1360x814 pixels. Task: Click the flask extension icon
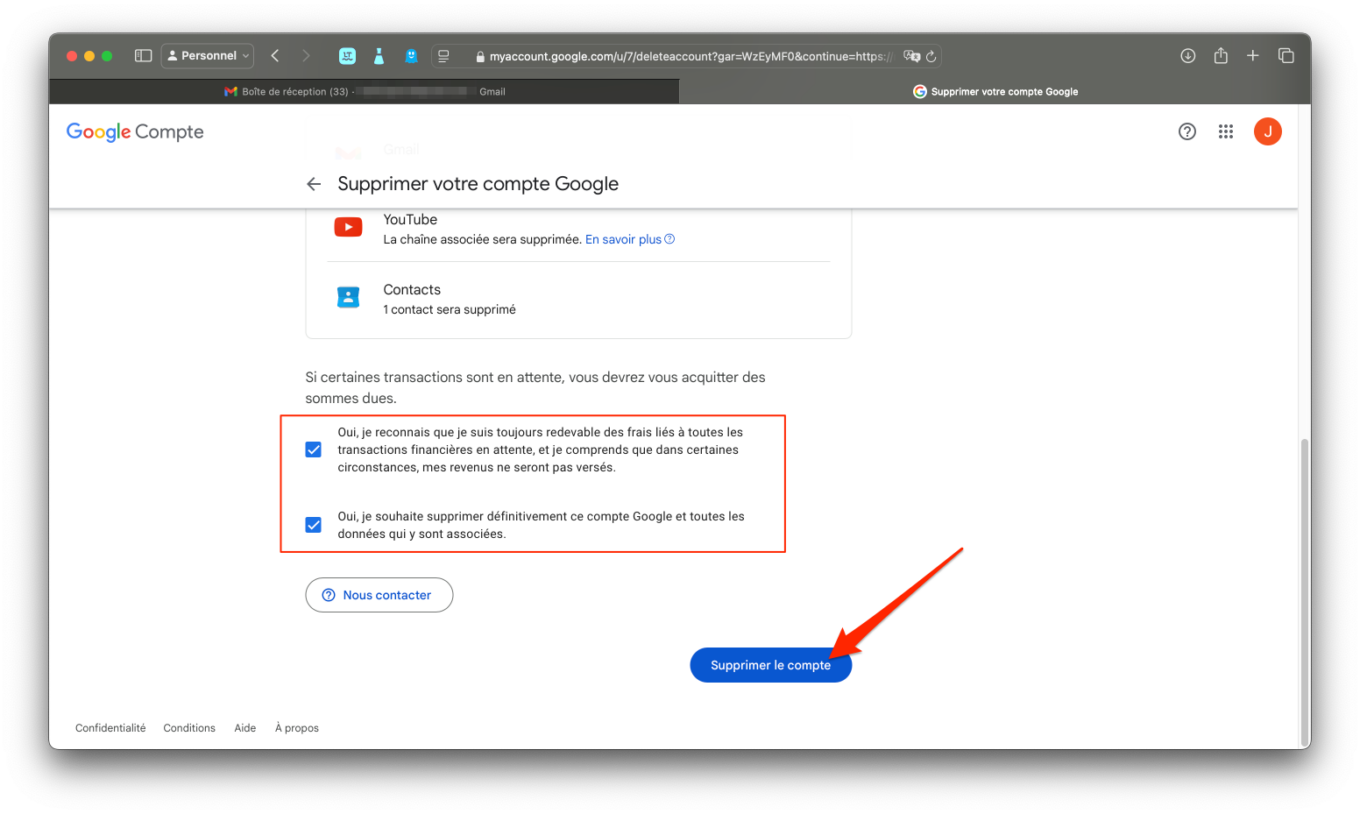point(379,56)
